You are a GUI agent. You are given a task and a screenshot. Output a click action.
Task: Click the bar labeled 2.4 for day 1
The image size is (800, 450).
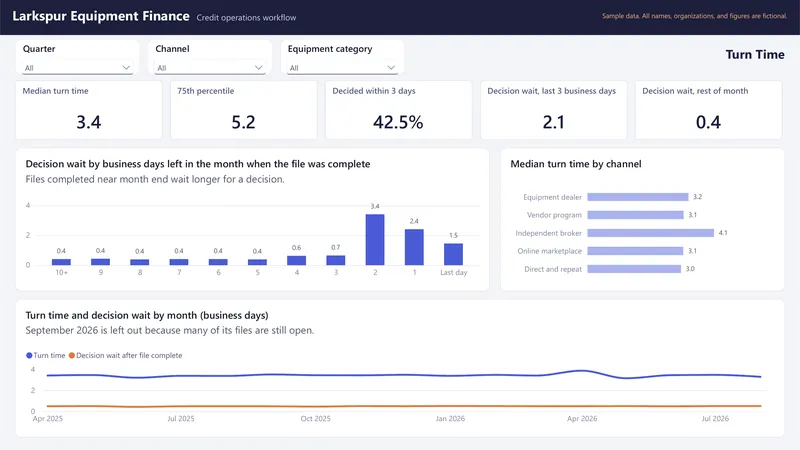click(414, 247)
